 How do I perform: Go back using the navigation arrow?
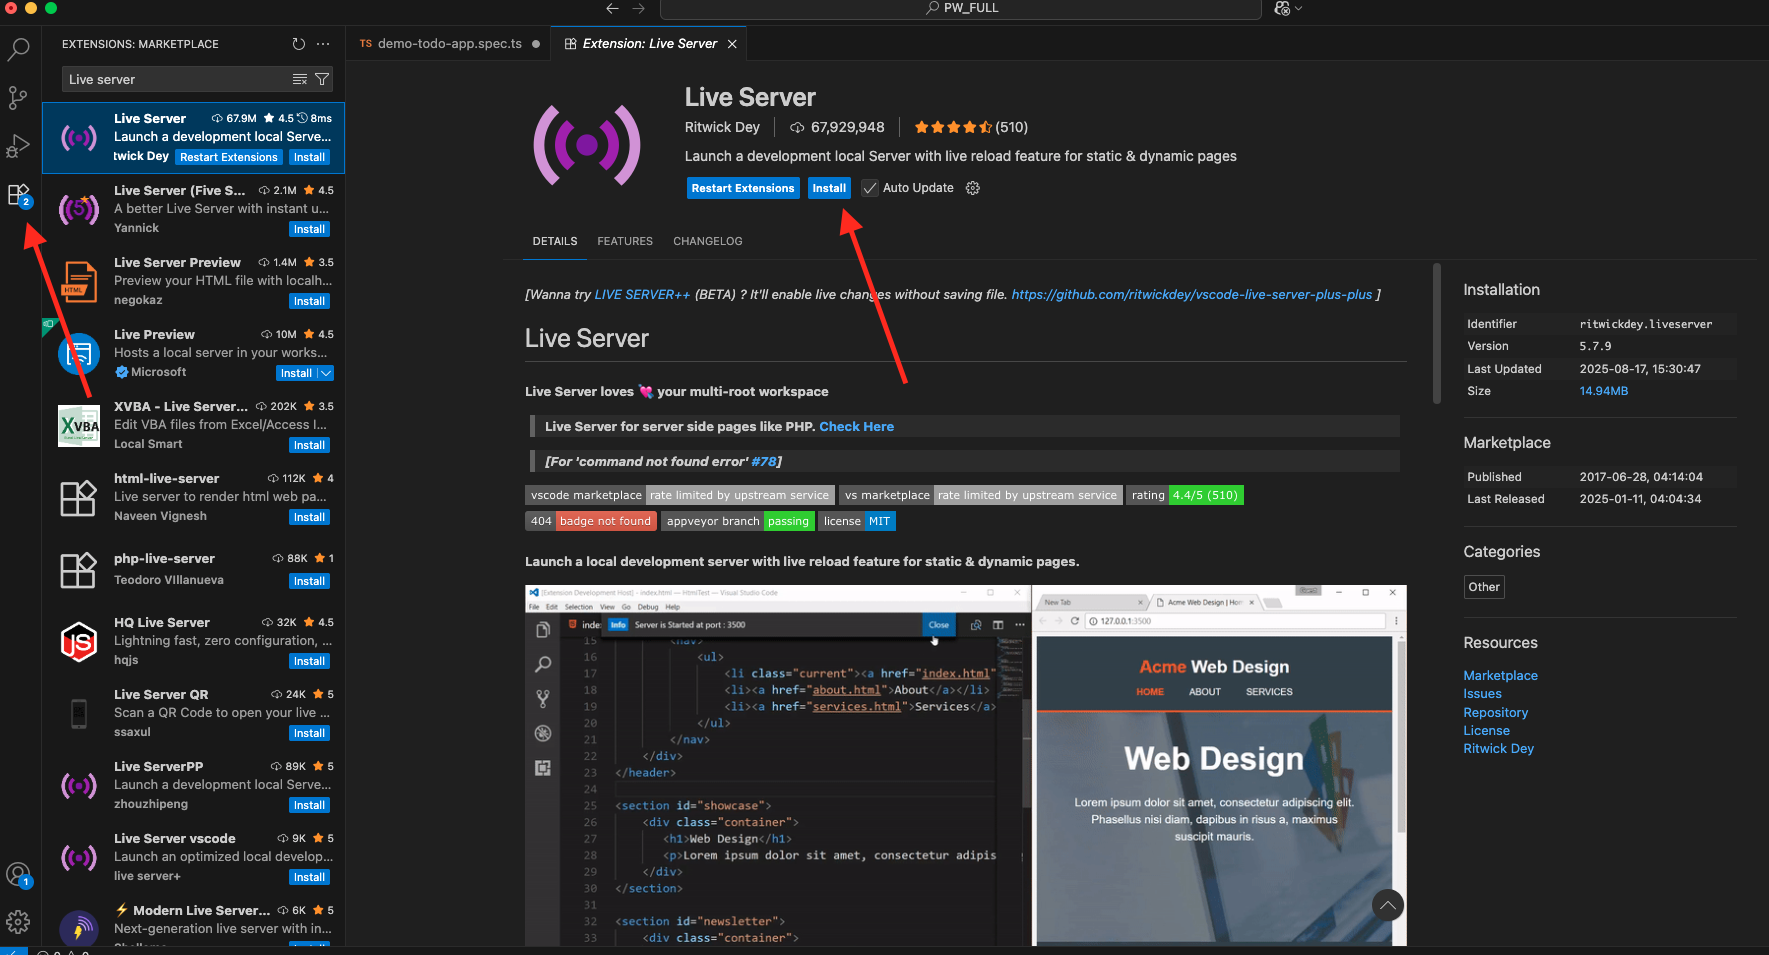tap(612, 8)
